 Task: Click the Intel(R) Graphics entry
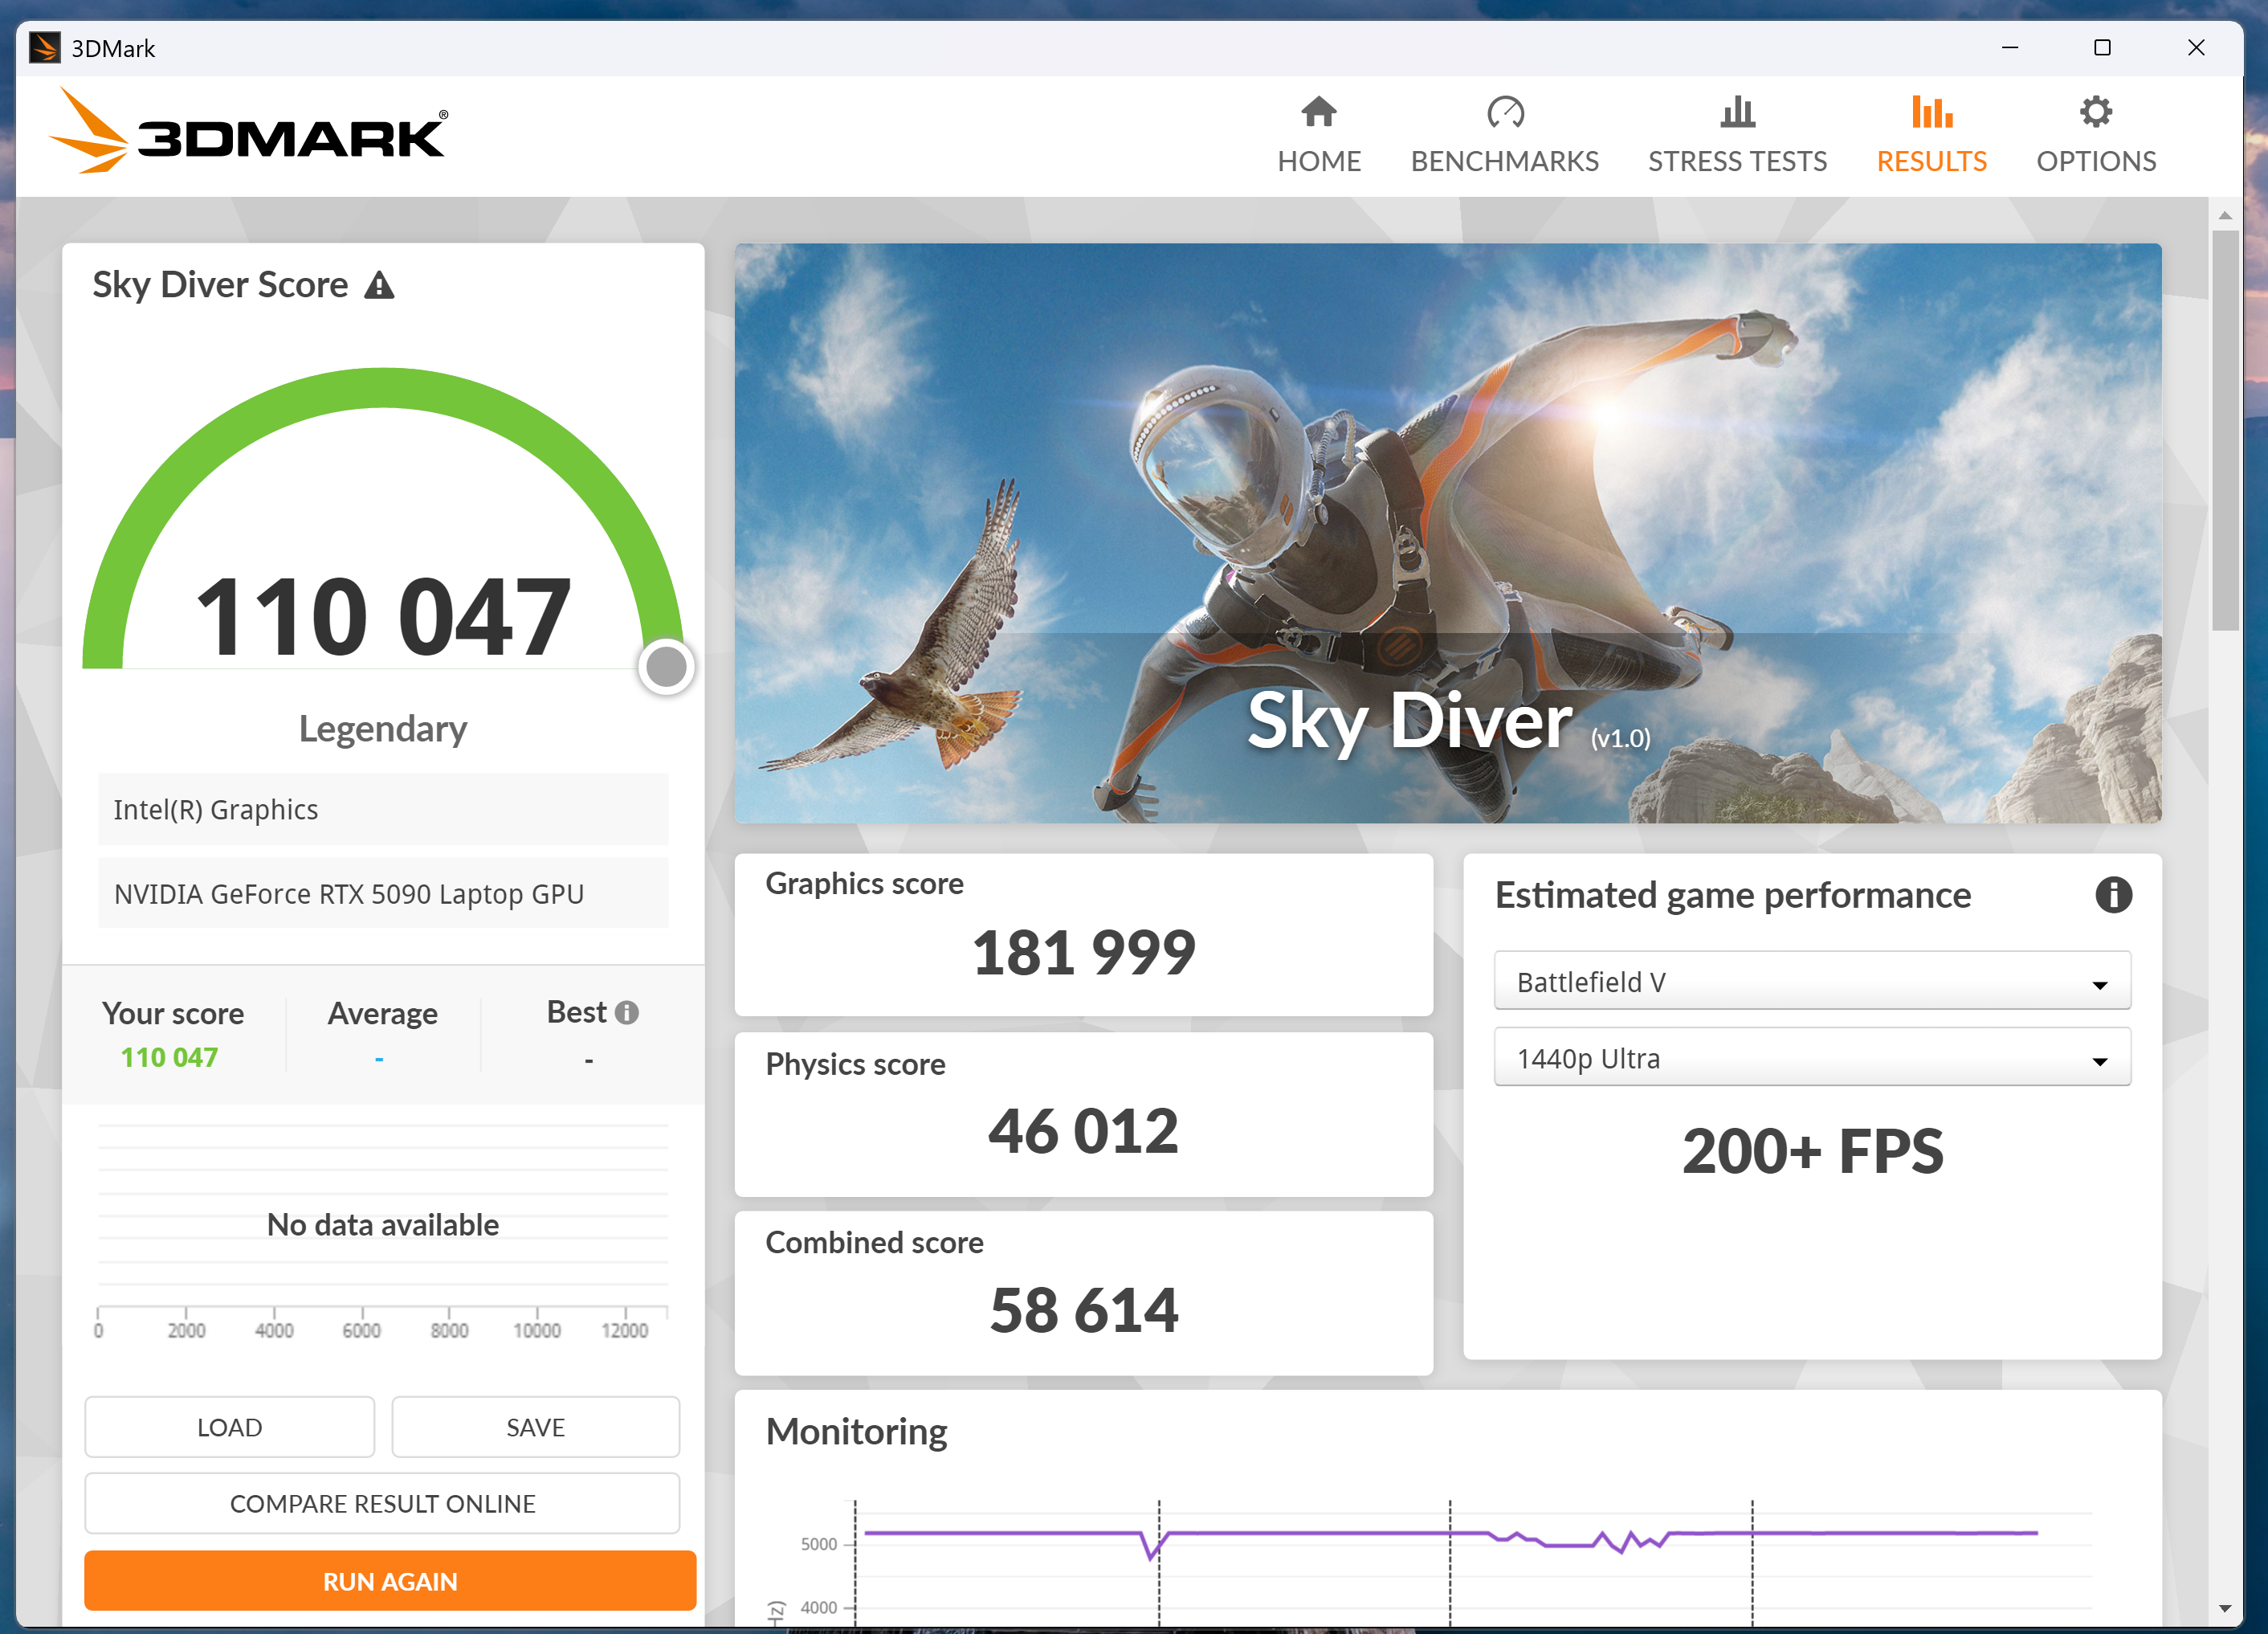(x=382, y=809)
